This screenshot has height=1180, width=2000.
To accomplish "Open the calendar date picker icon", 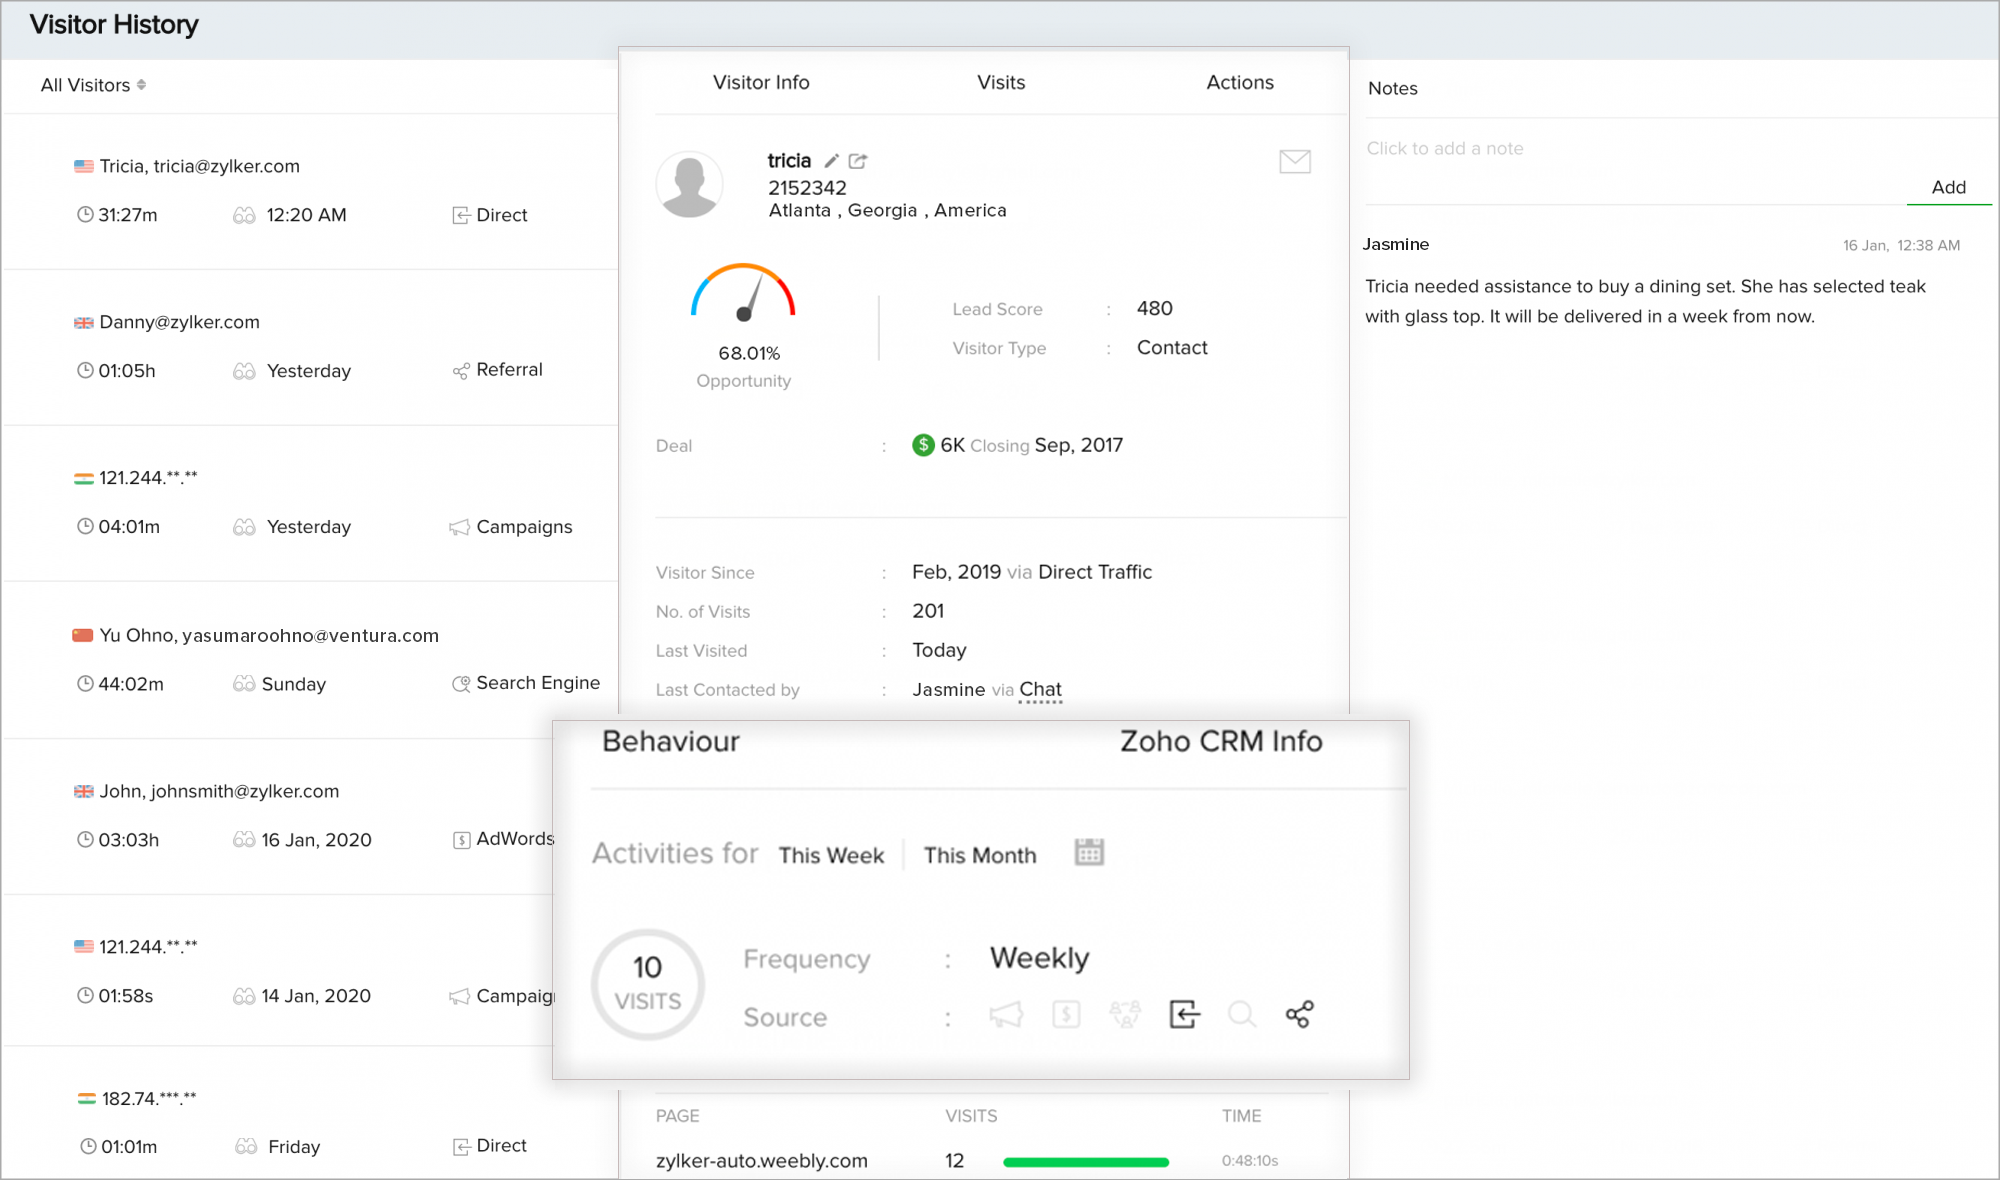I will [1088, 853].
